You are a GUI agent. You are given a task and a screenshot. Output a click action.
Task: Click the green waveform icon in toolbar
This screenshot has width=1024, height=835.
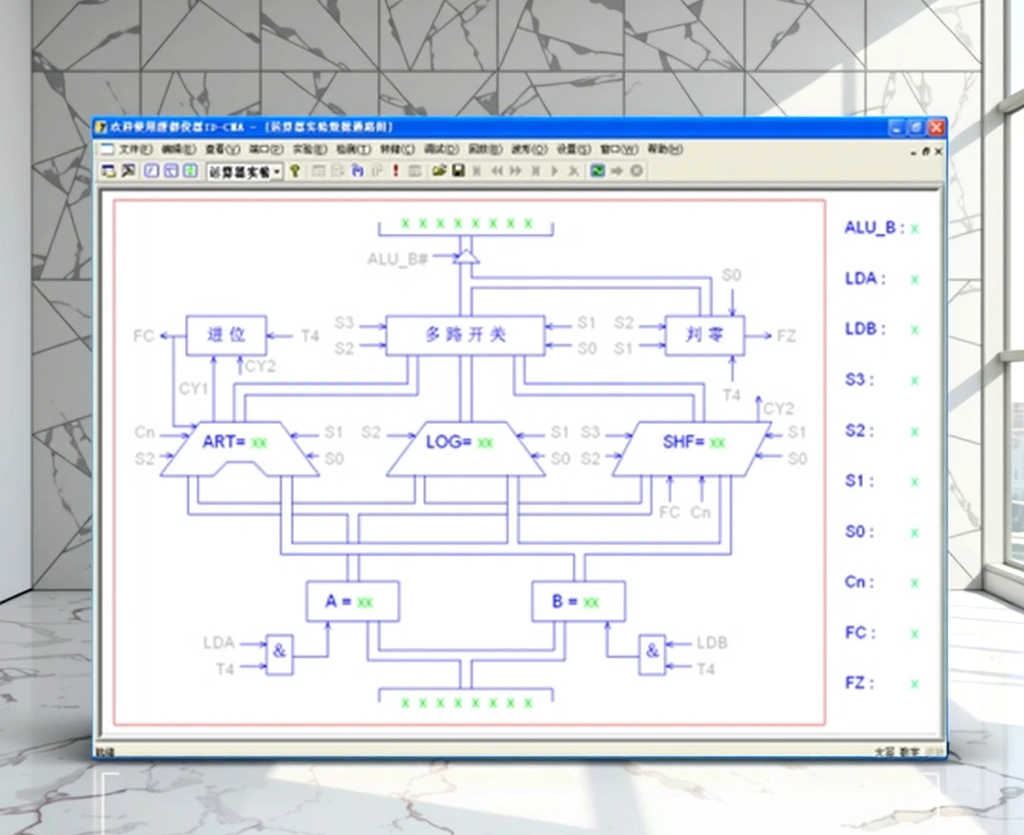click(x=597, y=171)
